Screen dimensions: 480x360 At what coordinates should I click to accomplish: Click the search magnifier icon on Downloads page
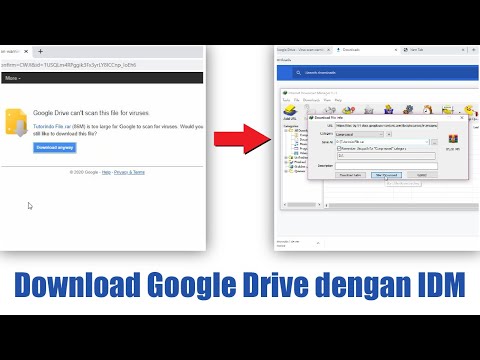pyautogui.click(x=298, y=72)
